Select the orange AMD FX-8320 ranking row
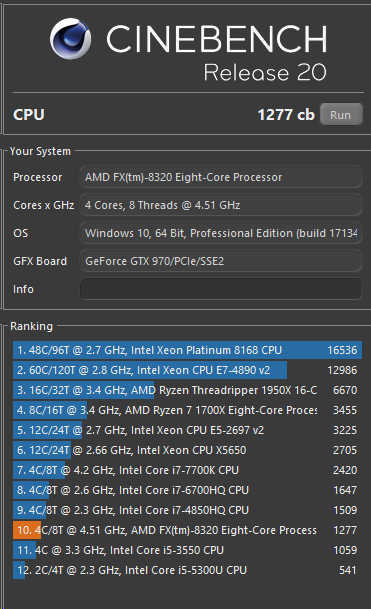The width and height of the screenshot is (371, 609). (x=187, y=530)
